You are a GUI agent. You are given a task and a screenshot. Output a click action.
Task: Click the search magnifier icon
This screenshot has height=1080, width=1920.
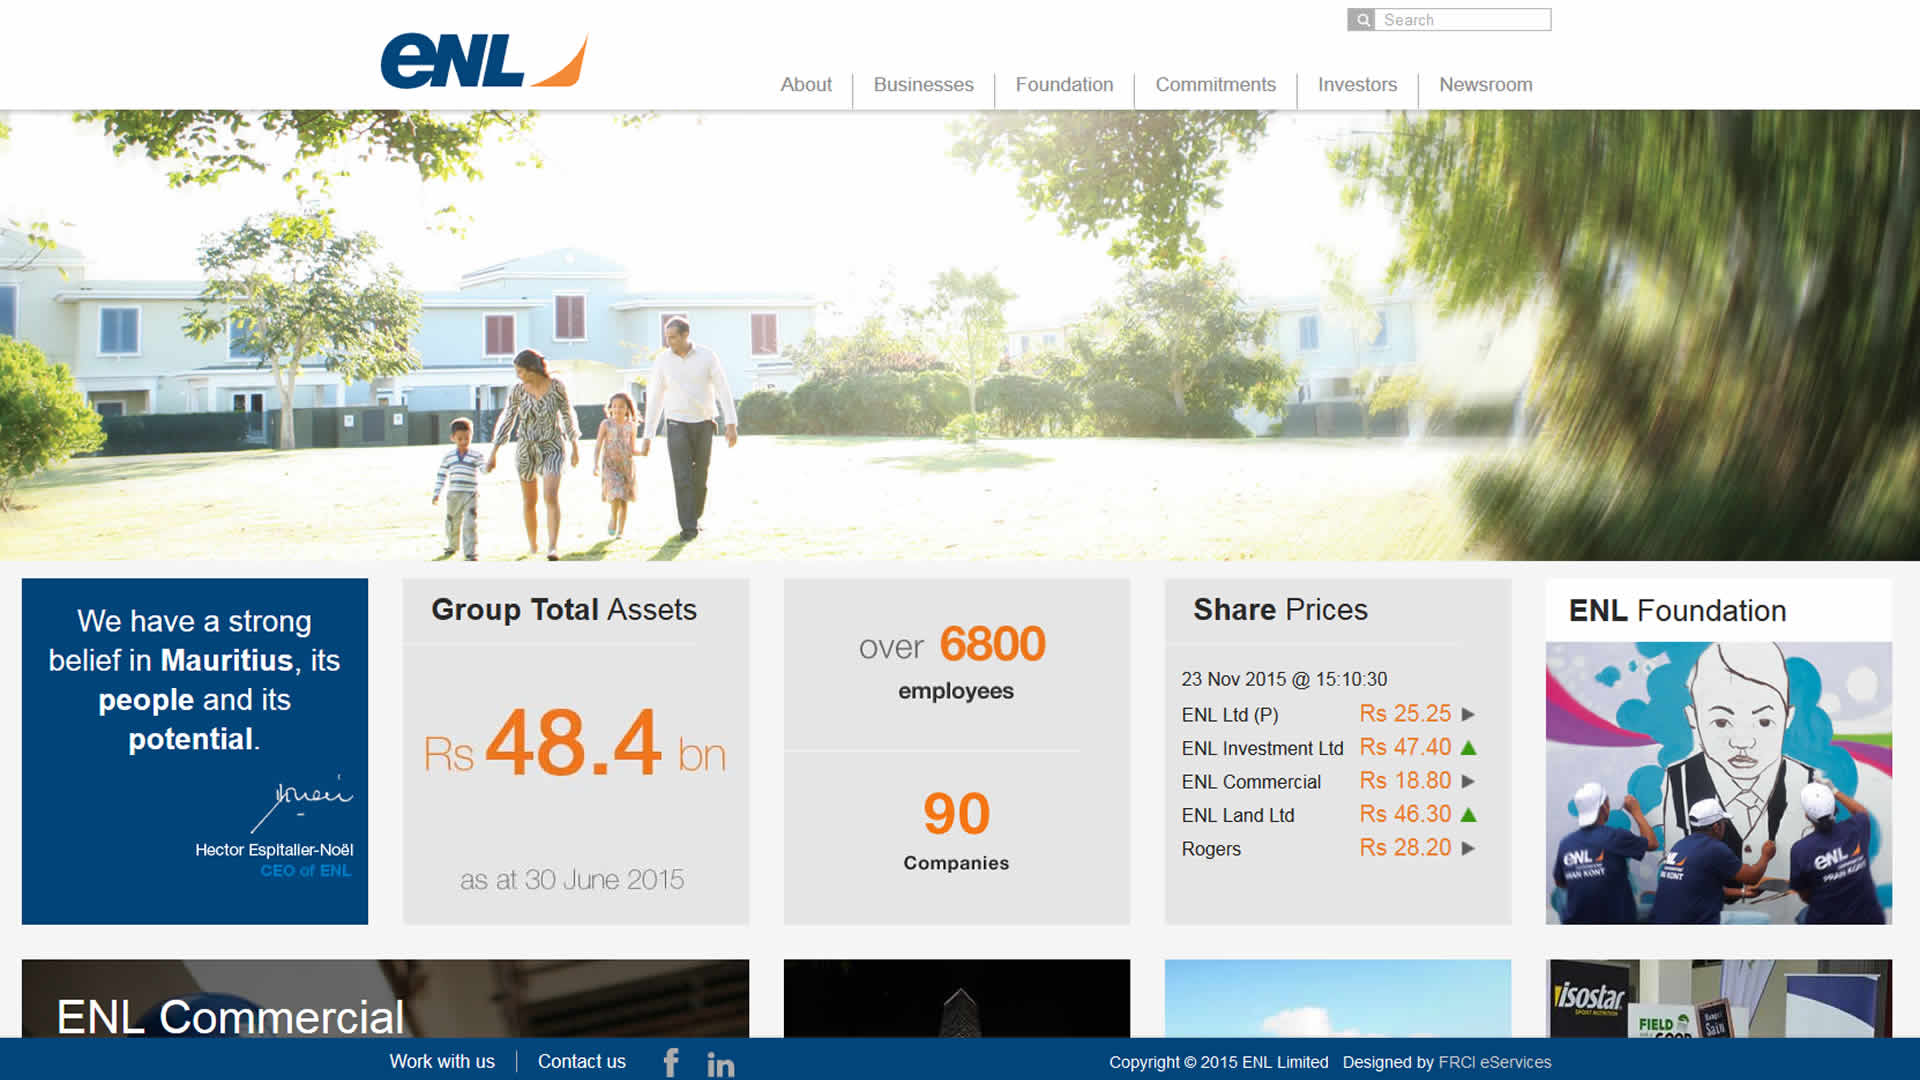pos(1362,20)
